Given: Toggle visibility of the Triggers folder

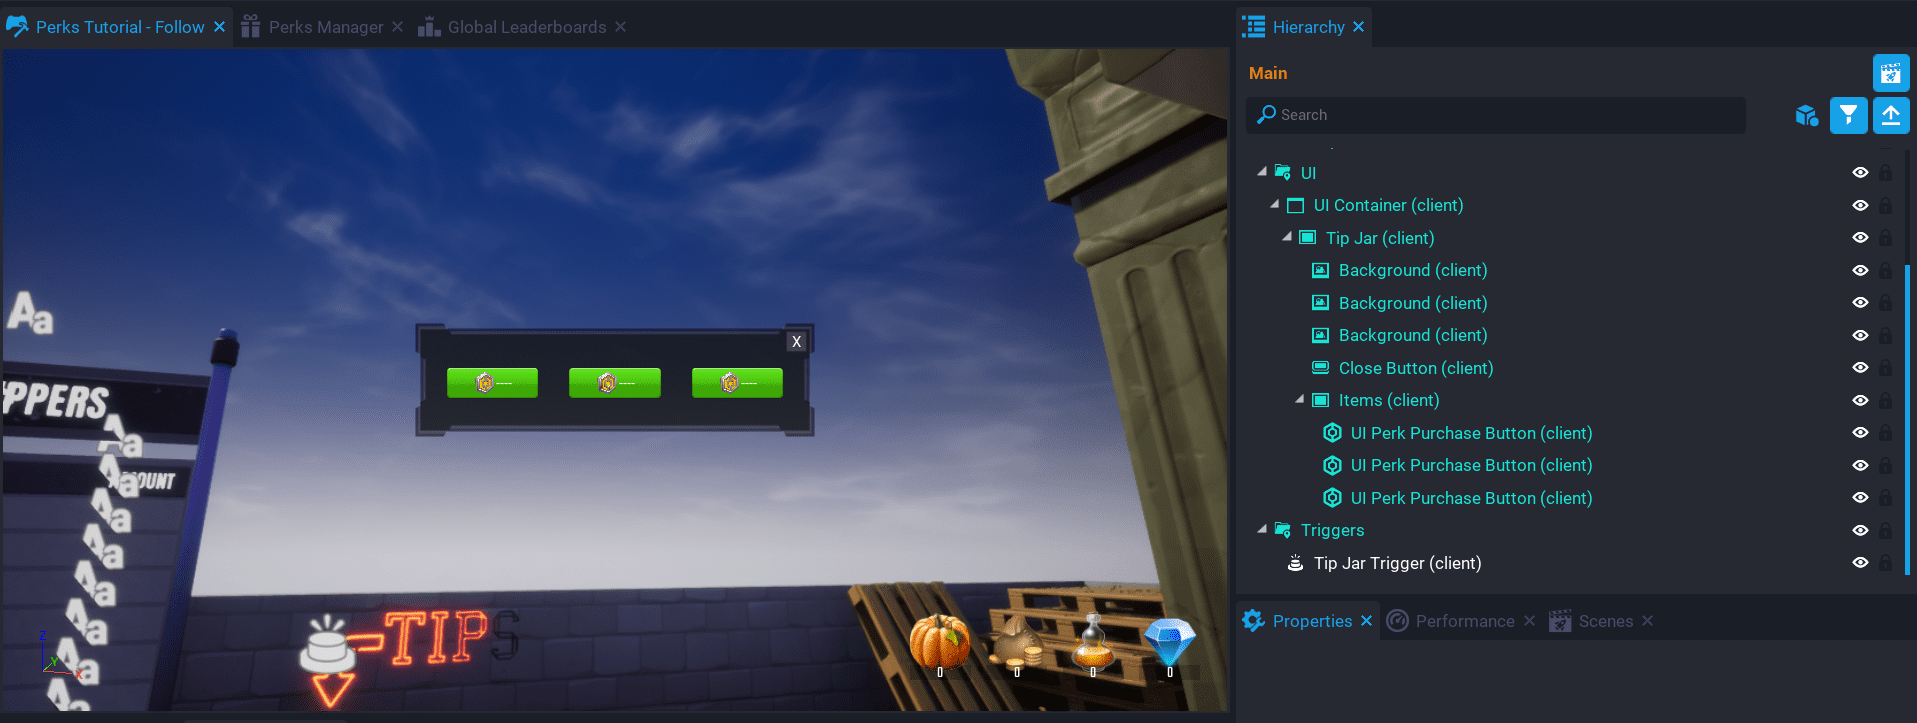Looking at the screenshot, I should click(1860, 530).
